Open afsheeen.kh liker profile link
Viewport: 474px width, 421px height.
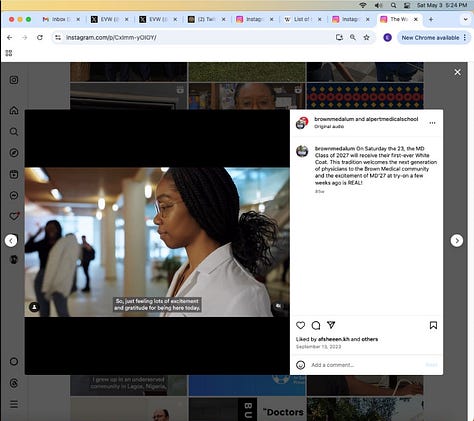pyautogui.click(x=333, y=339)
